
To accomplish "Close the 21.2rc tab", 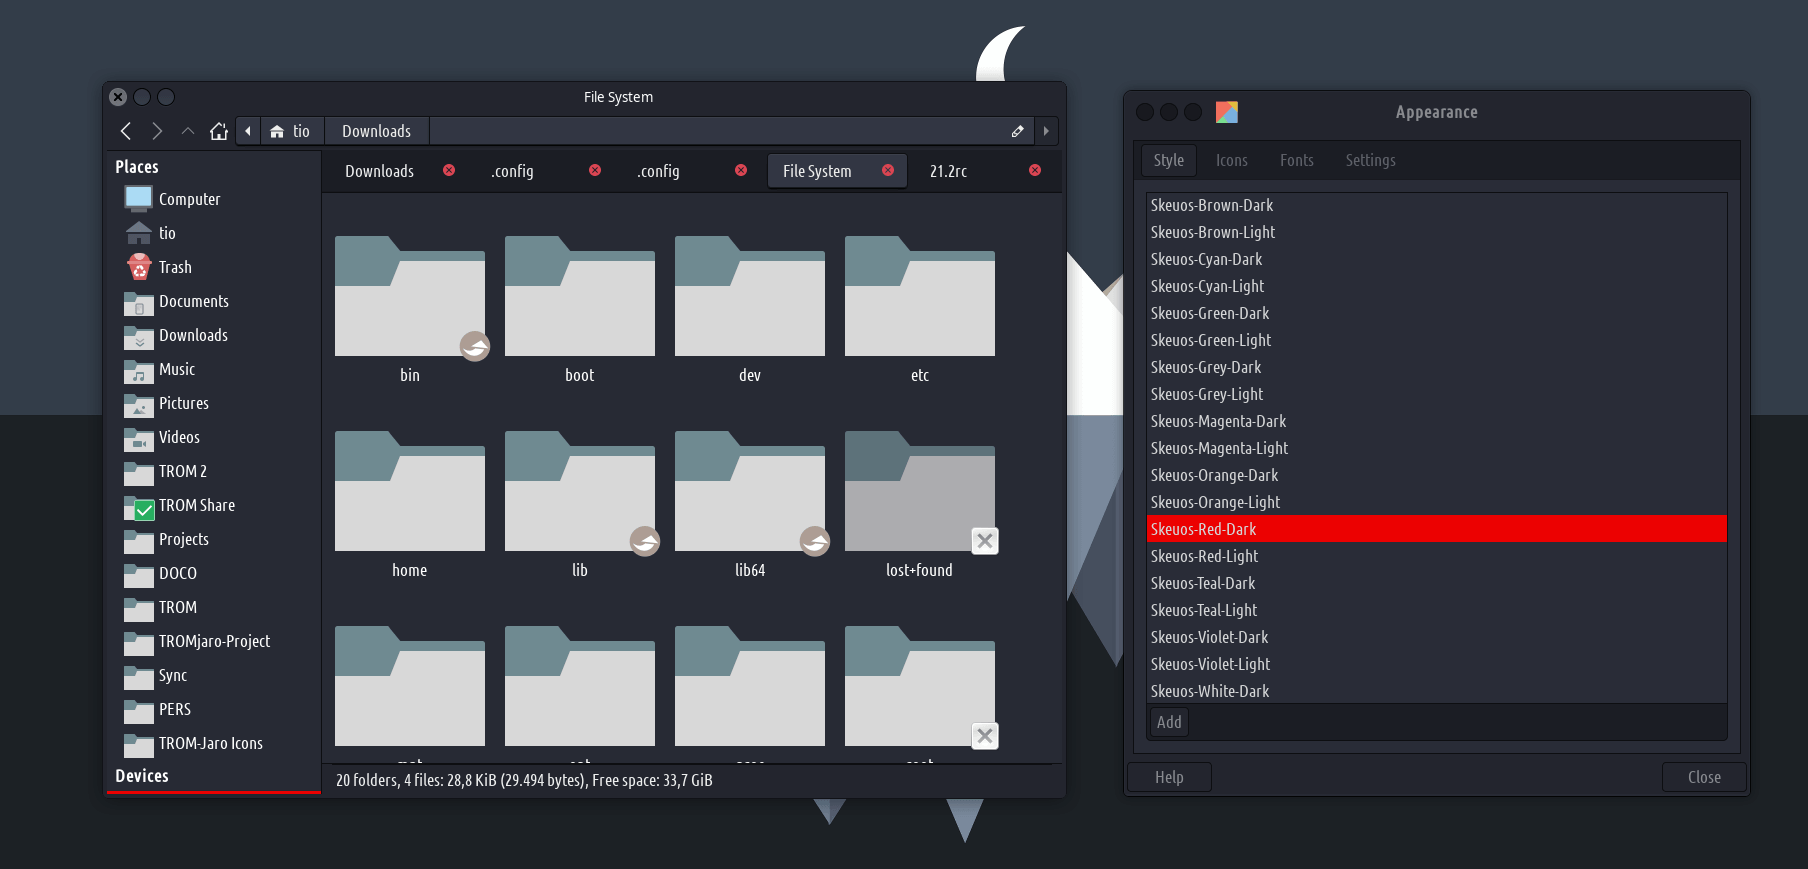I will click(1035, 170).
